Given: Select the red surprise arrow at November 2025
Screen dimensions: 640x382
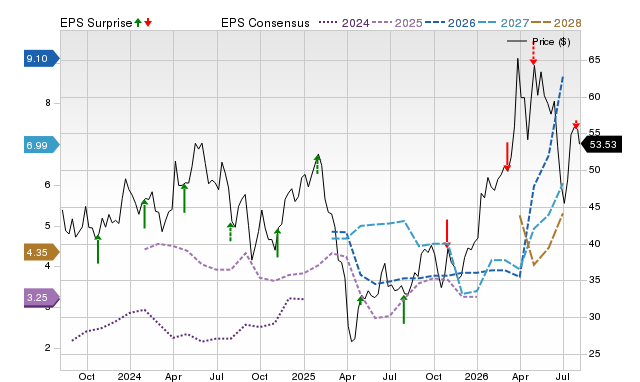Looking at the screenshot, I should pos(447,233).
